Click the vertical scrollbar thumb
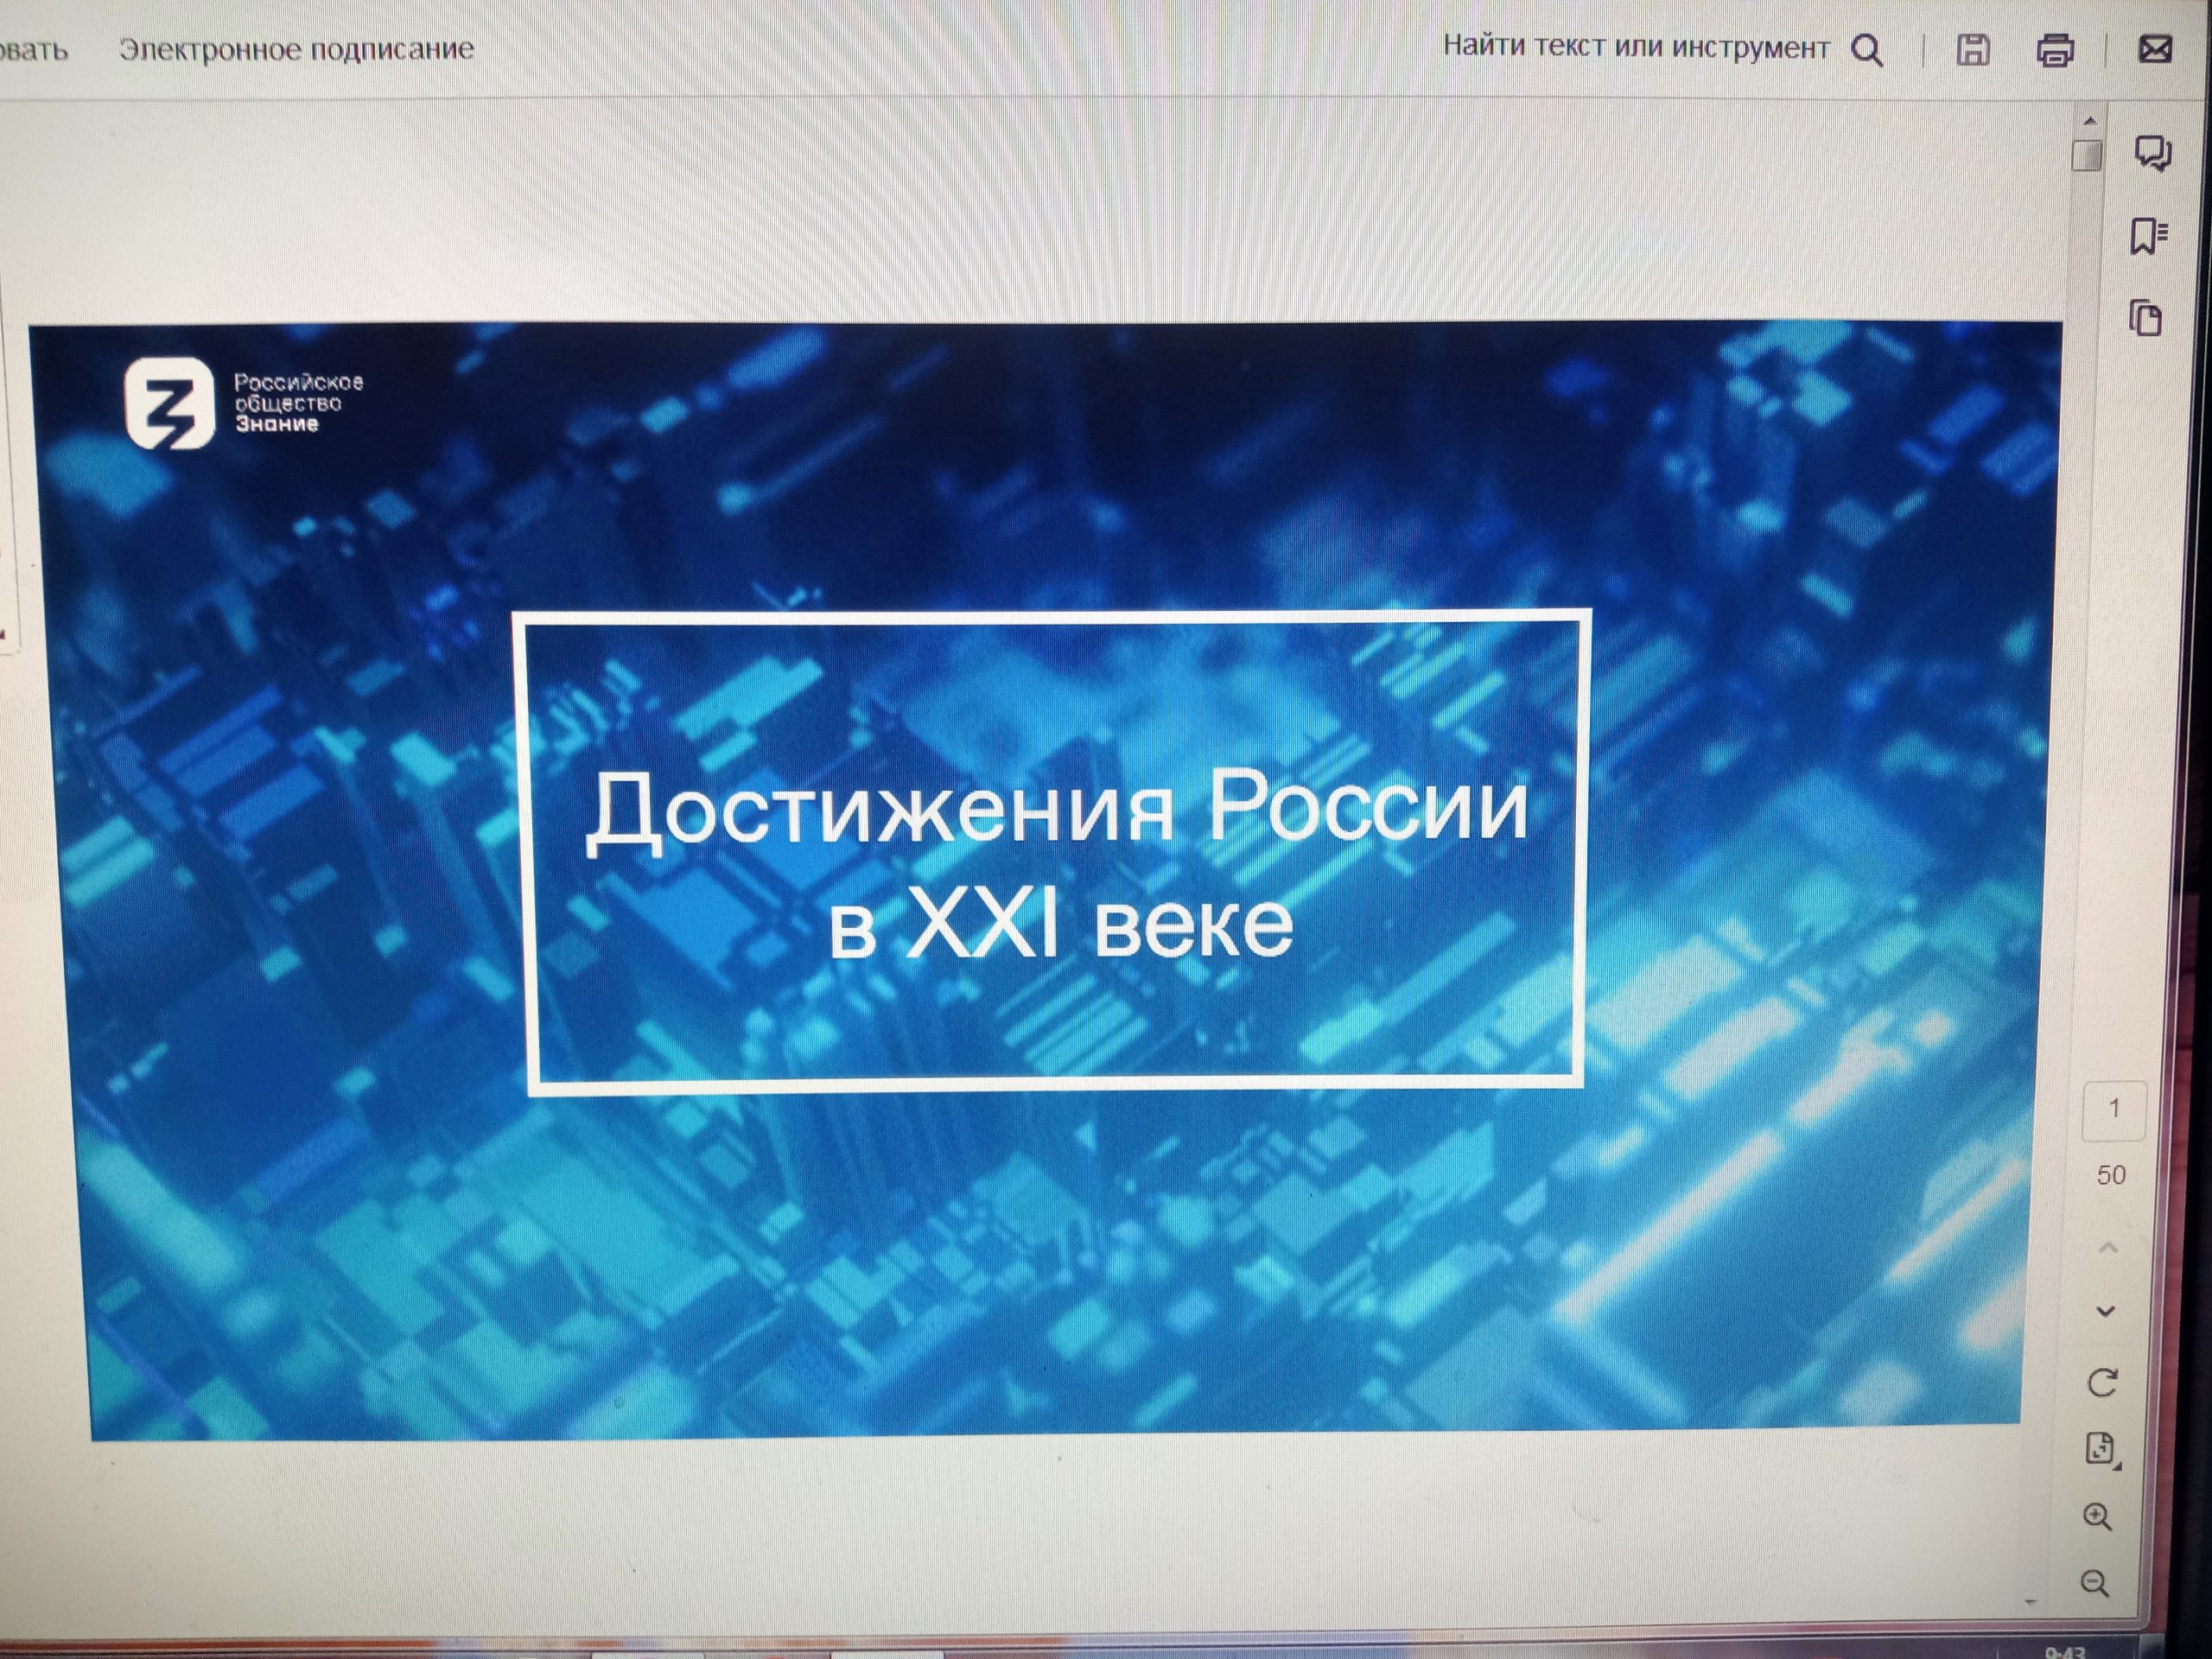The image size is (2212, 1659). [x=2087, y=157]
